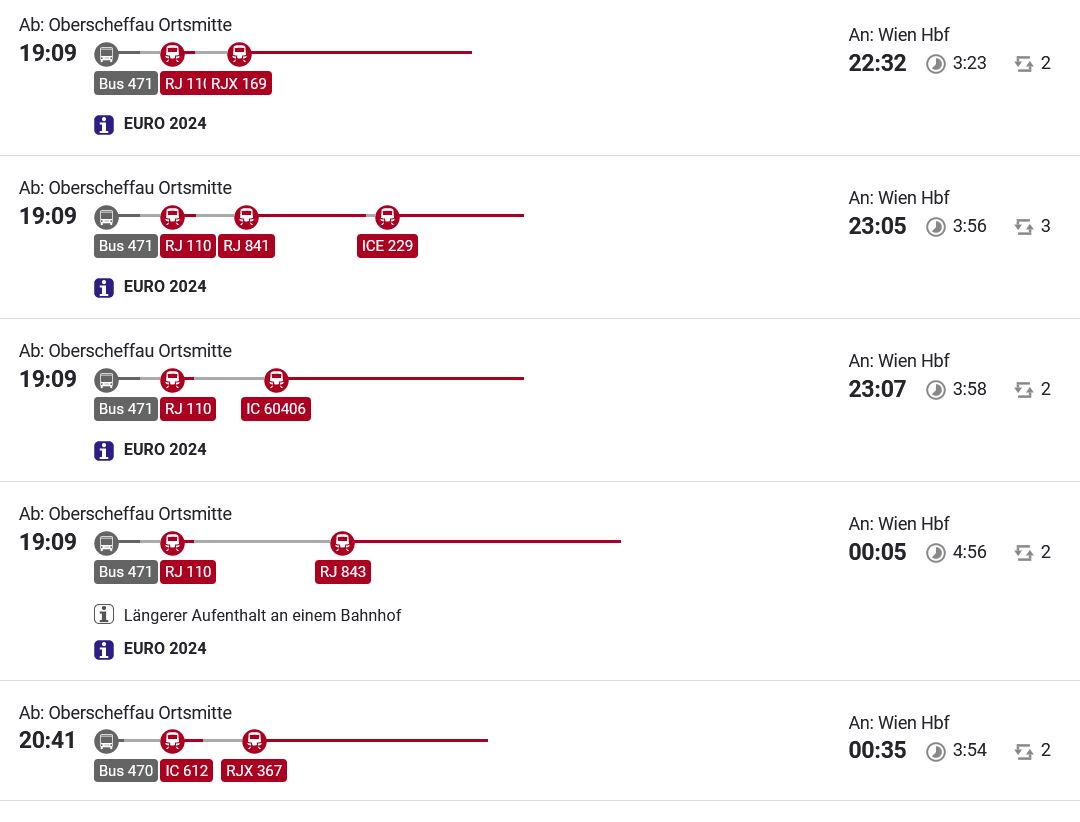Click the IC 60406 train stop icon
Image resolution: width=1080 pixels, height=822 pixels.
[x=276, y=379]
